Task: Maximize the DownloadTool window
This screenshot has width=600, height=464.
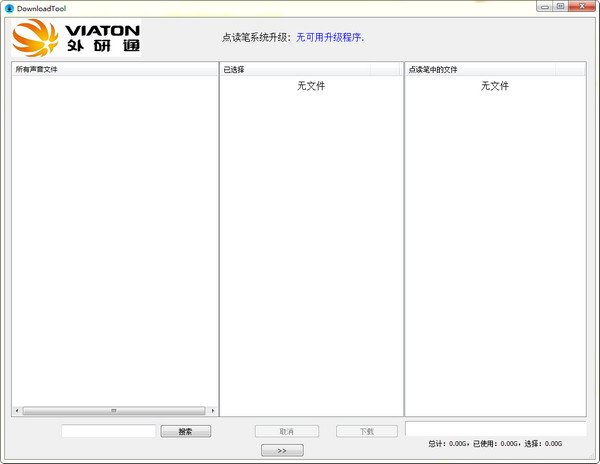Action: pyautogui.click(x=561, y=7)
